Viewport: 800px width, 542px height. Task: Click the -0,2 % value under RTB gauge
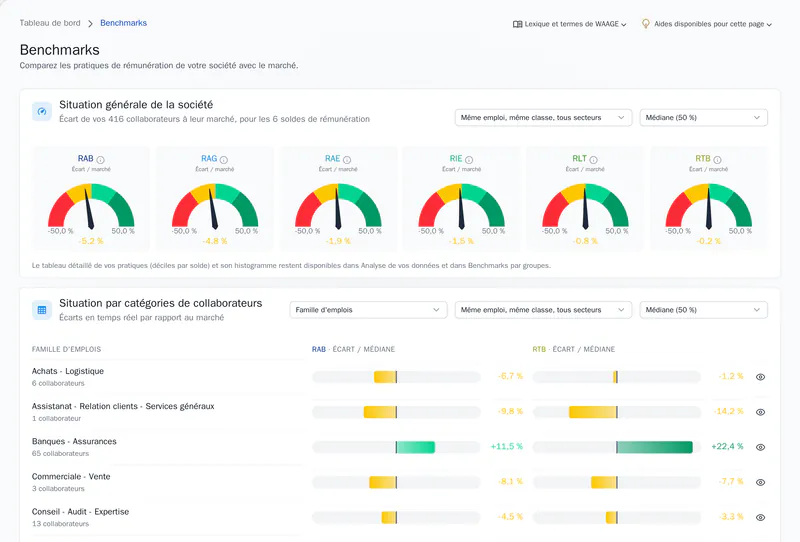click(x=709, y=241)
